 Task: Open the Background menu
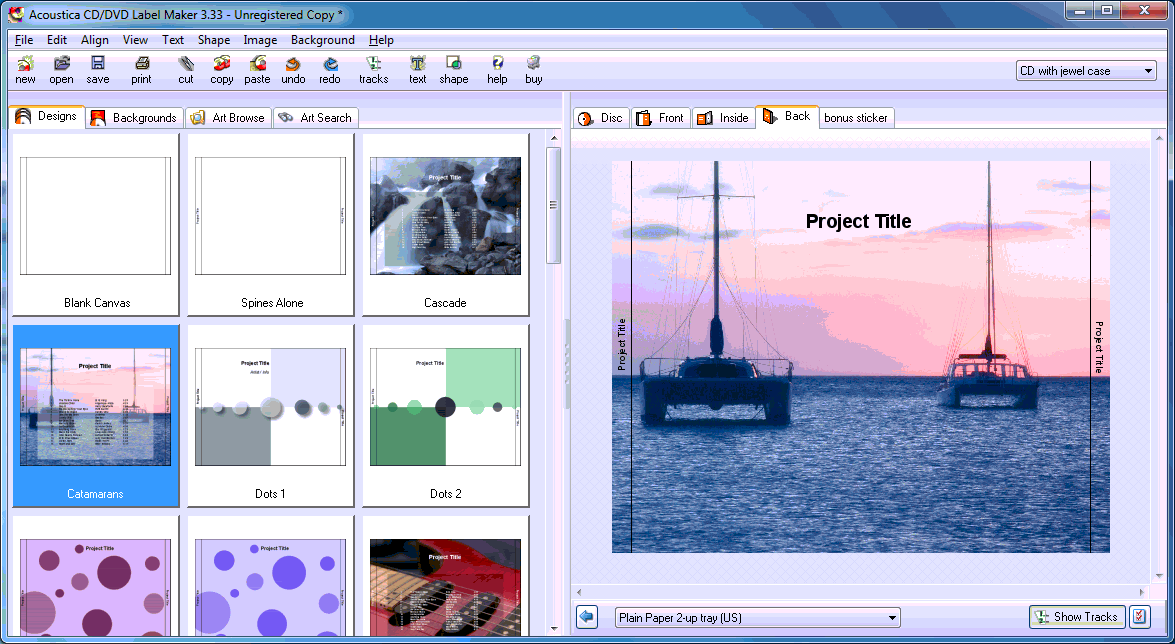point(322,40)
